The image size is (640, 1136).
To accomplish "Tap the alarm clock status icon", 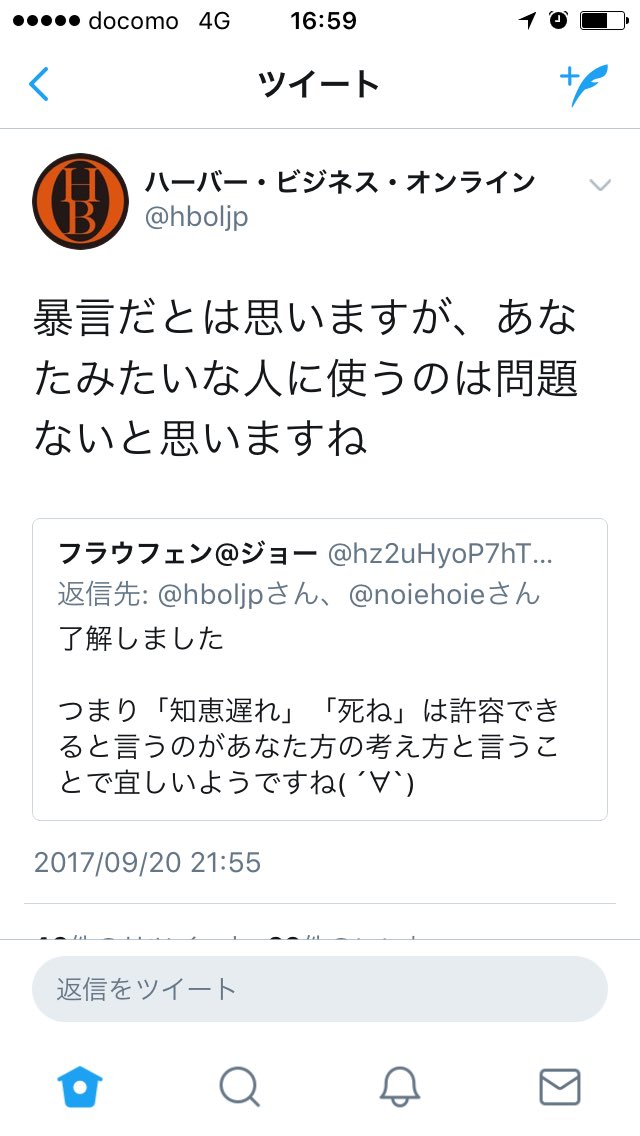I will click(558, 20).
